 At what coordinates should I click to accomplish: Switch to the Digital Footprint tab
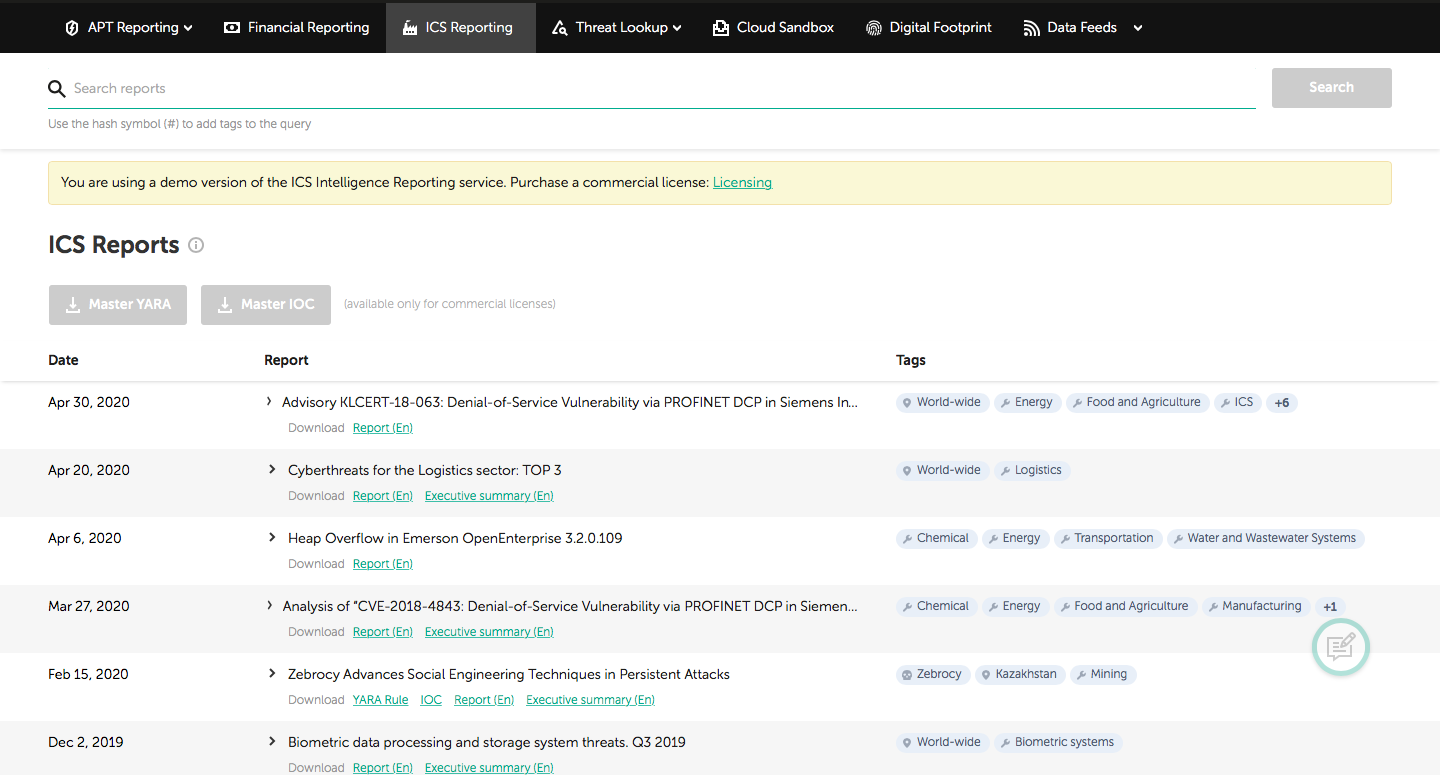pyautogui.click(x=929, y=27)
